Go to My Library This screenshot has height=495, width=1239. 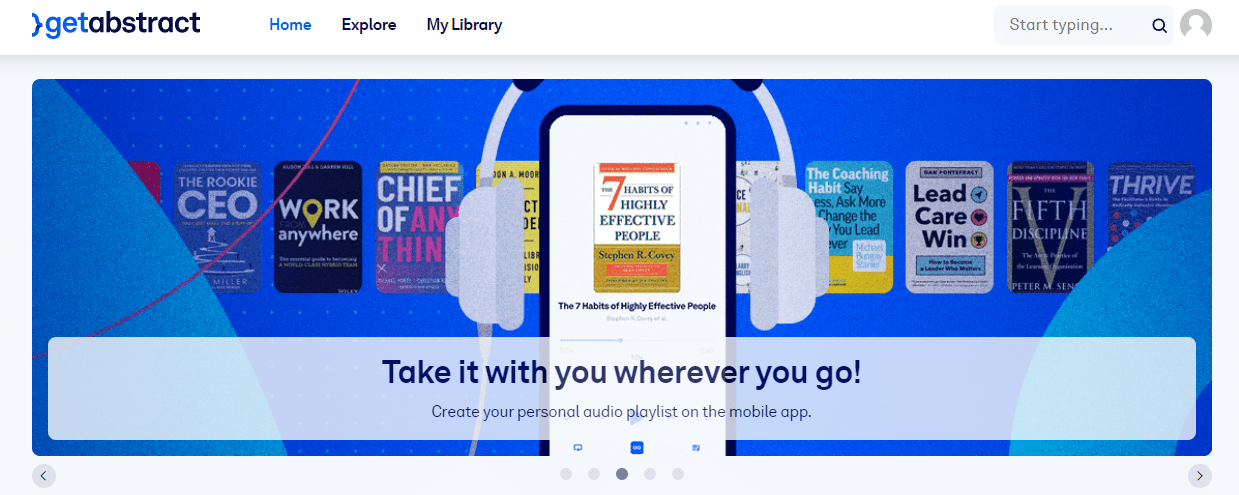click(464, 25)
